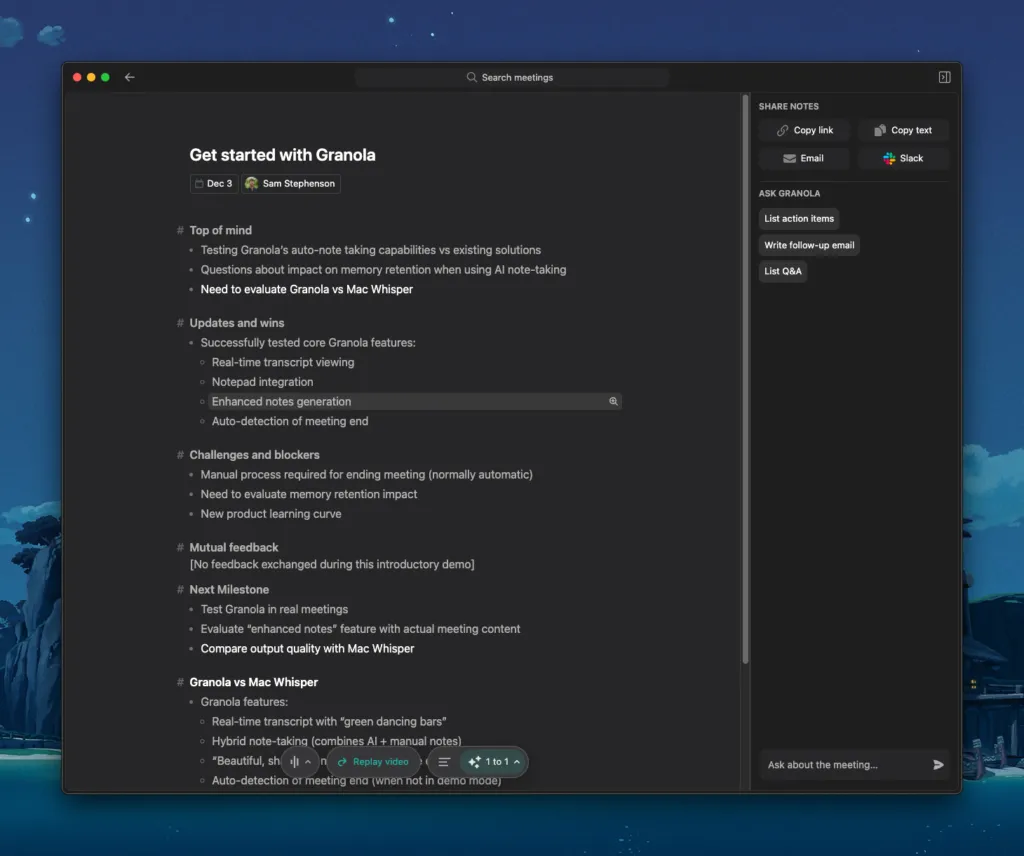The image size is (1024, 856).
Task: Copy text of the notes
Action: point(903,130)
